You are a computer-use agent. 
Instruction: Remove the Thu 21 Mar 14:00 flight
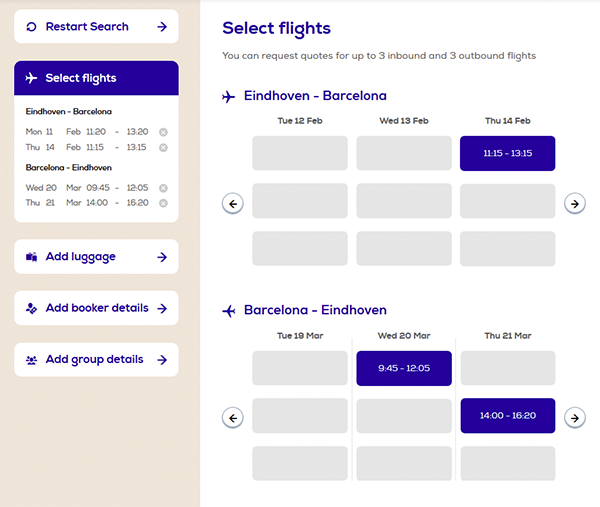point(163,203)
